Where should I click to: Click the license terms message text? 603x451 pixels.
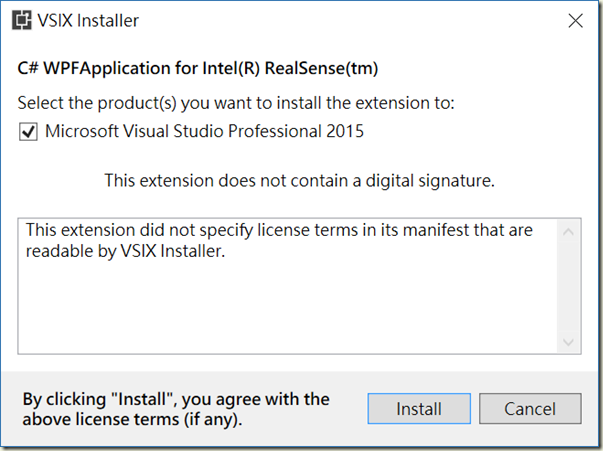pyautogui.click(x=279, y=231)
